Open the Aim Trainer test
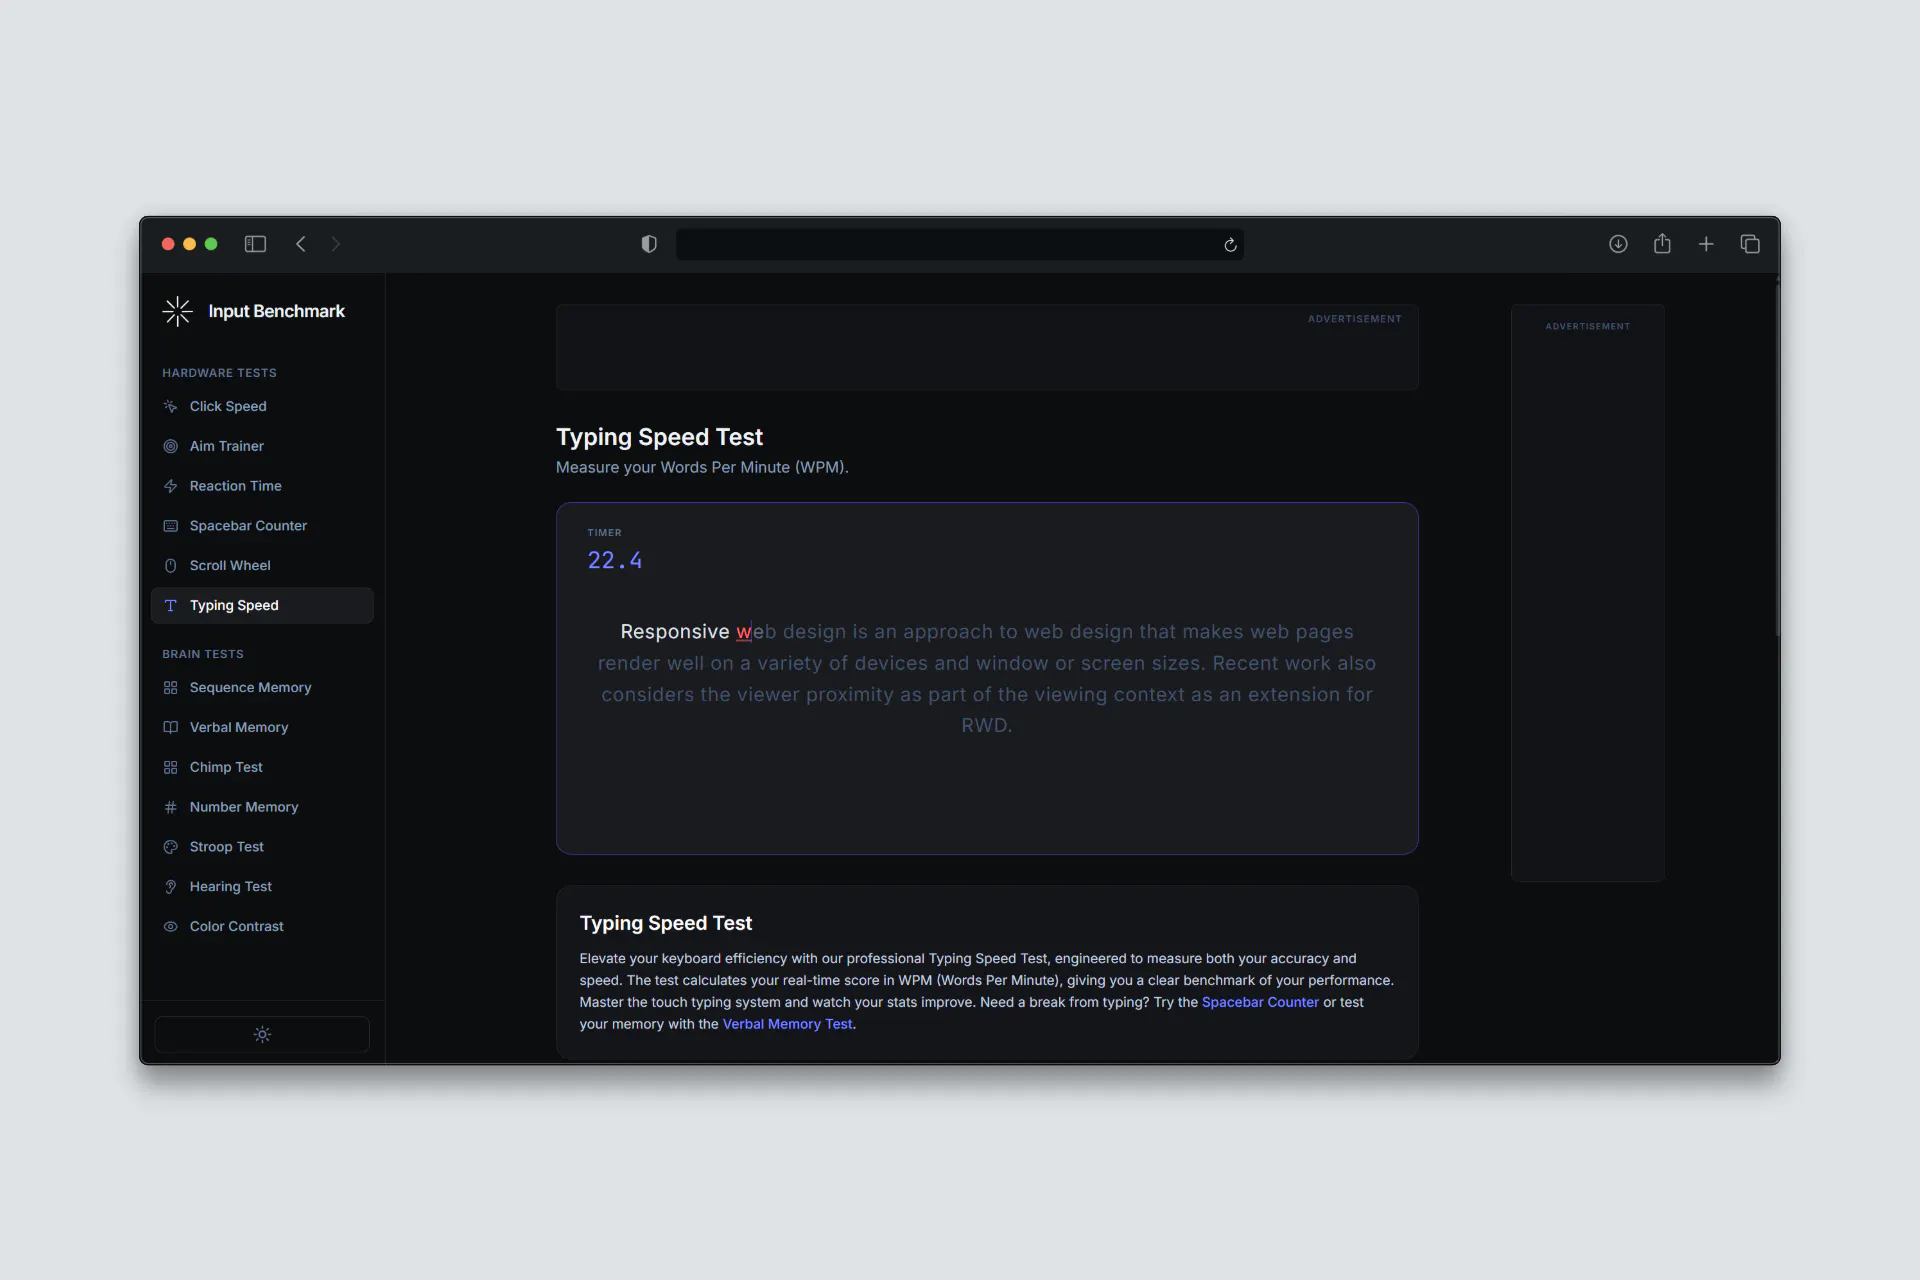This screenshot has height=1280, width=1920. click(262, 446)
